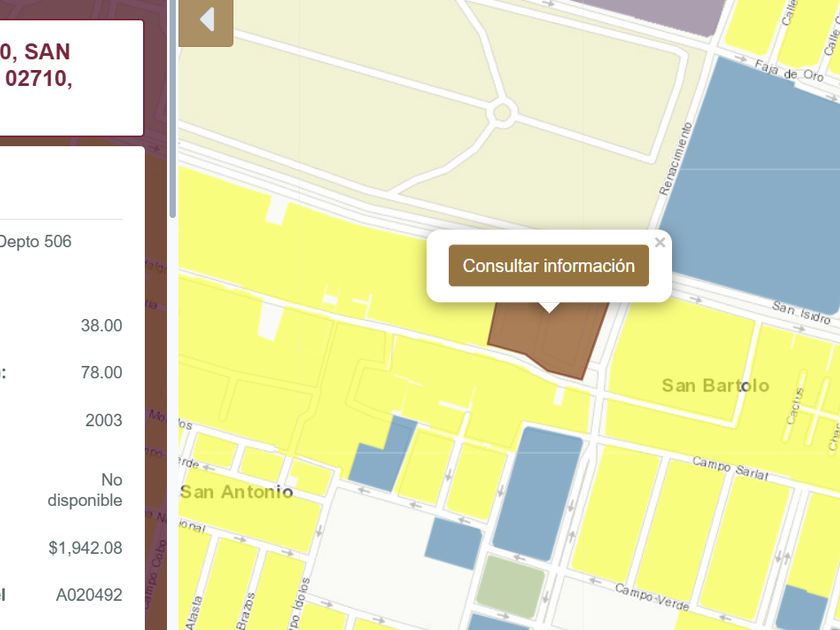Click the San Antonio map label

(x=237, y=492)
